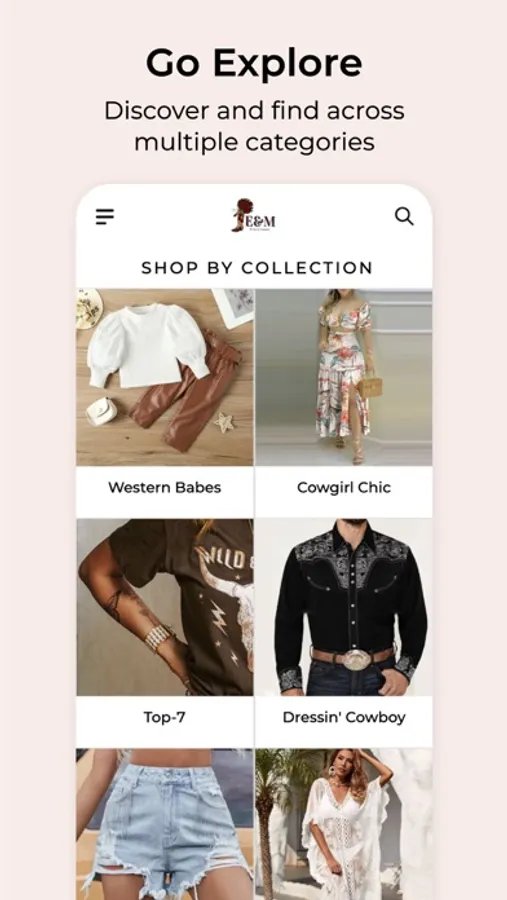Open the Western Babes collection image
Screen dimensions: 507x900
(165, 377)
